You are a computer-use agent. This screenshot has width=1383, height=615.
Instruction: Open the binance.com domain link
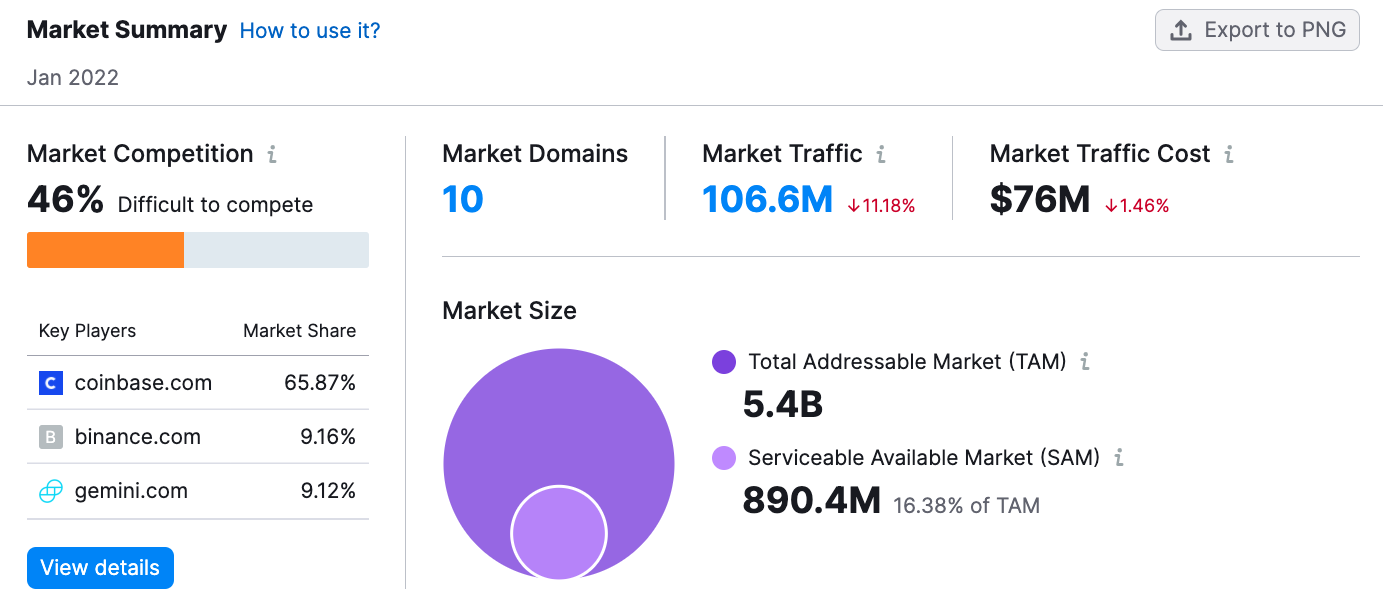point(138,437)
